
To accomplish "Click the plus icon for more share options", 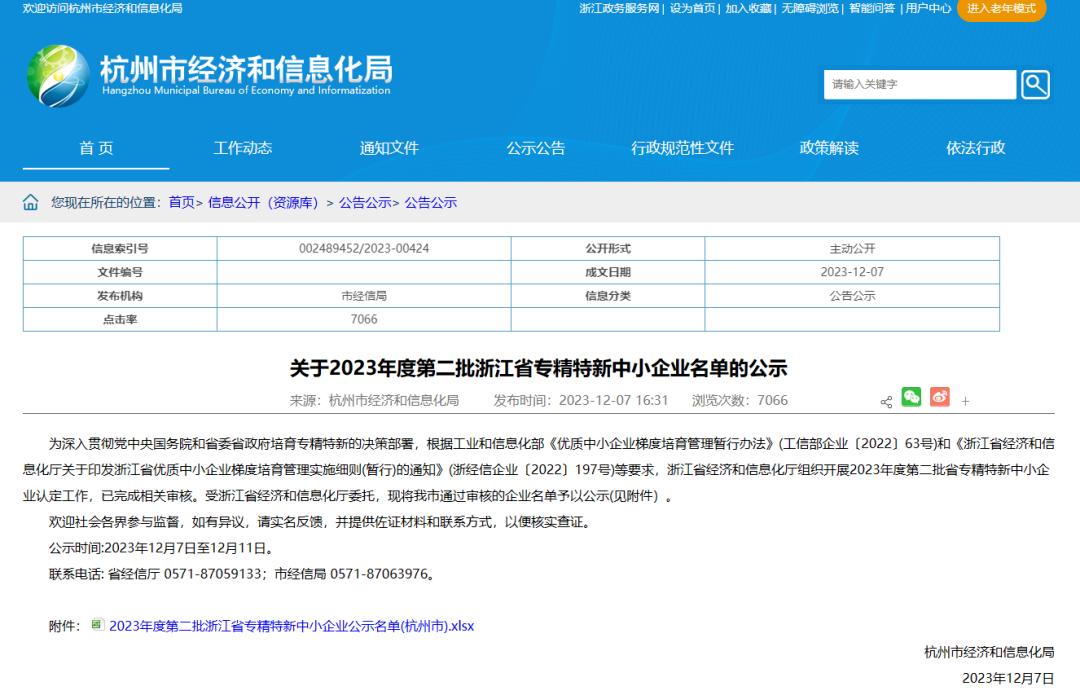I will tap(964, 400).
